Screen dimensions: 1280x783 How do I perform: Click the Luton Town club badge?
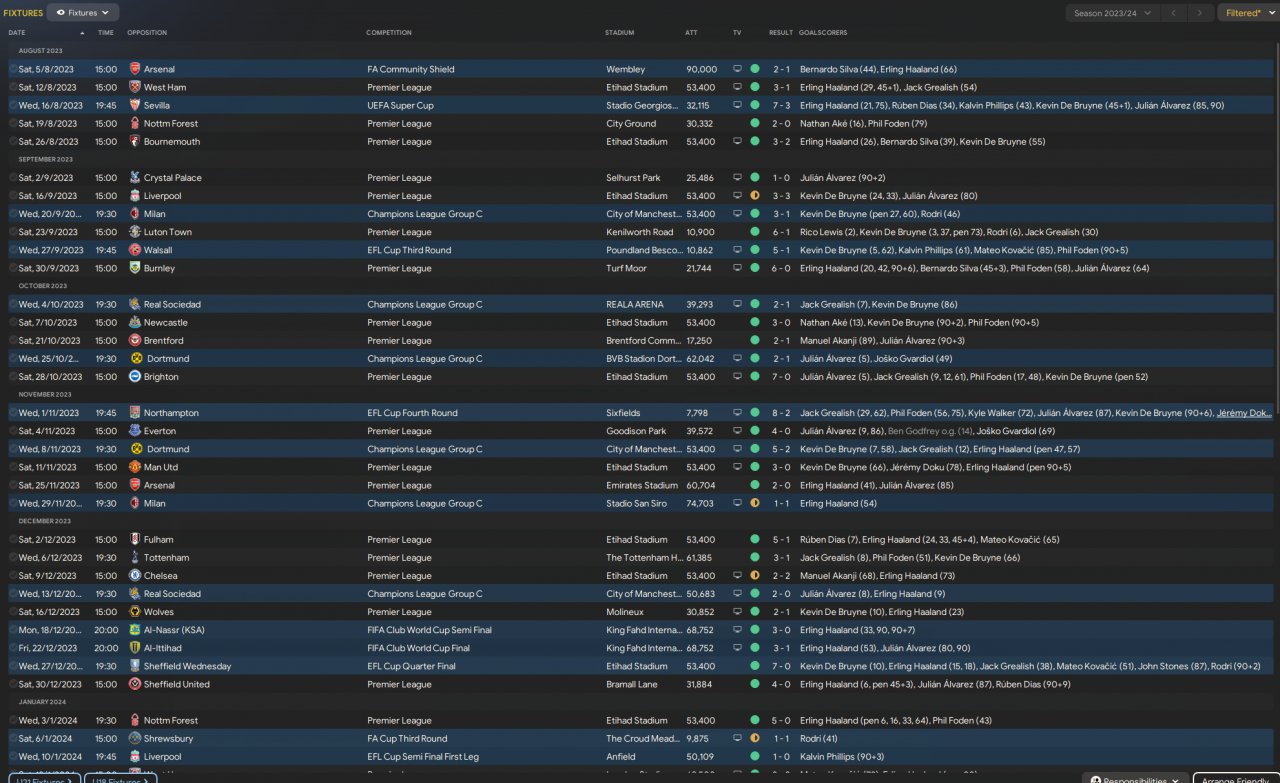tap(135, 232)
